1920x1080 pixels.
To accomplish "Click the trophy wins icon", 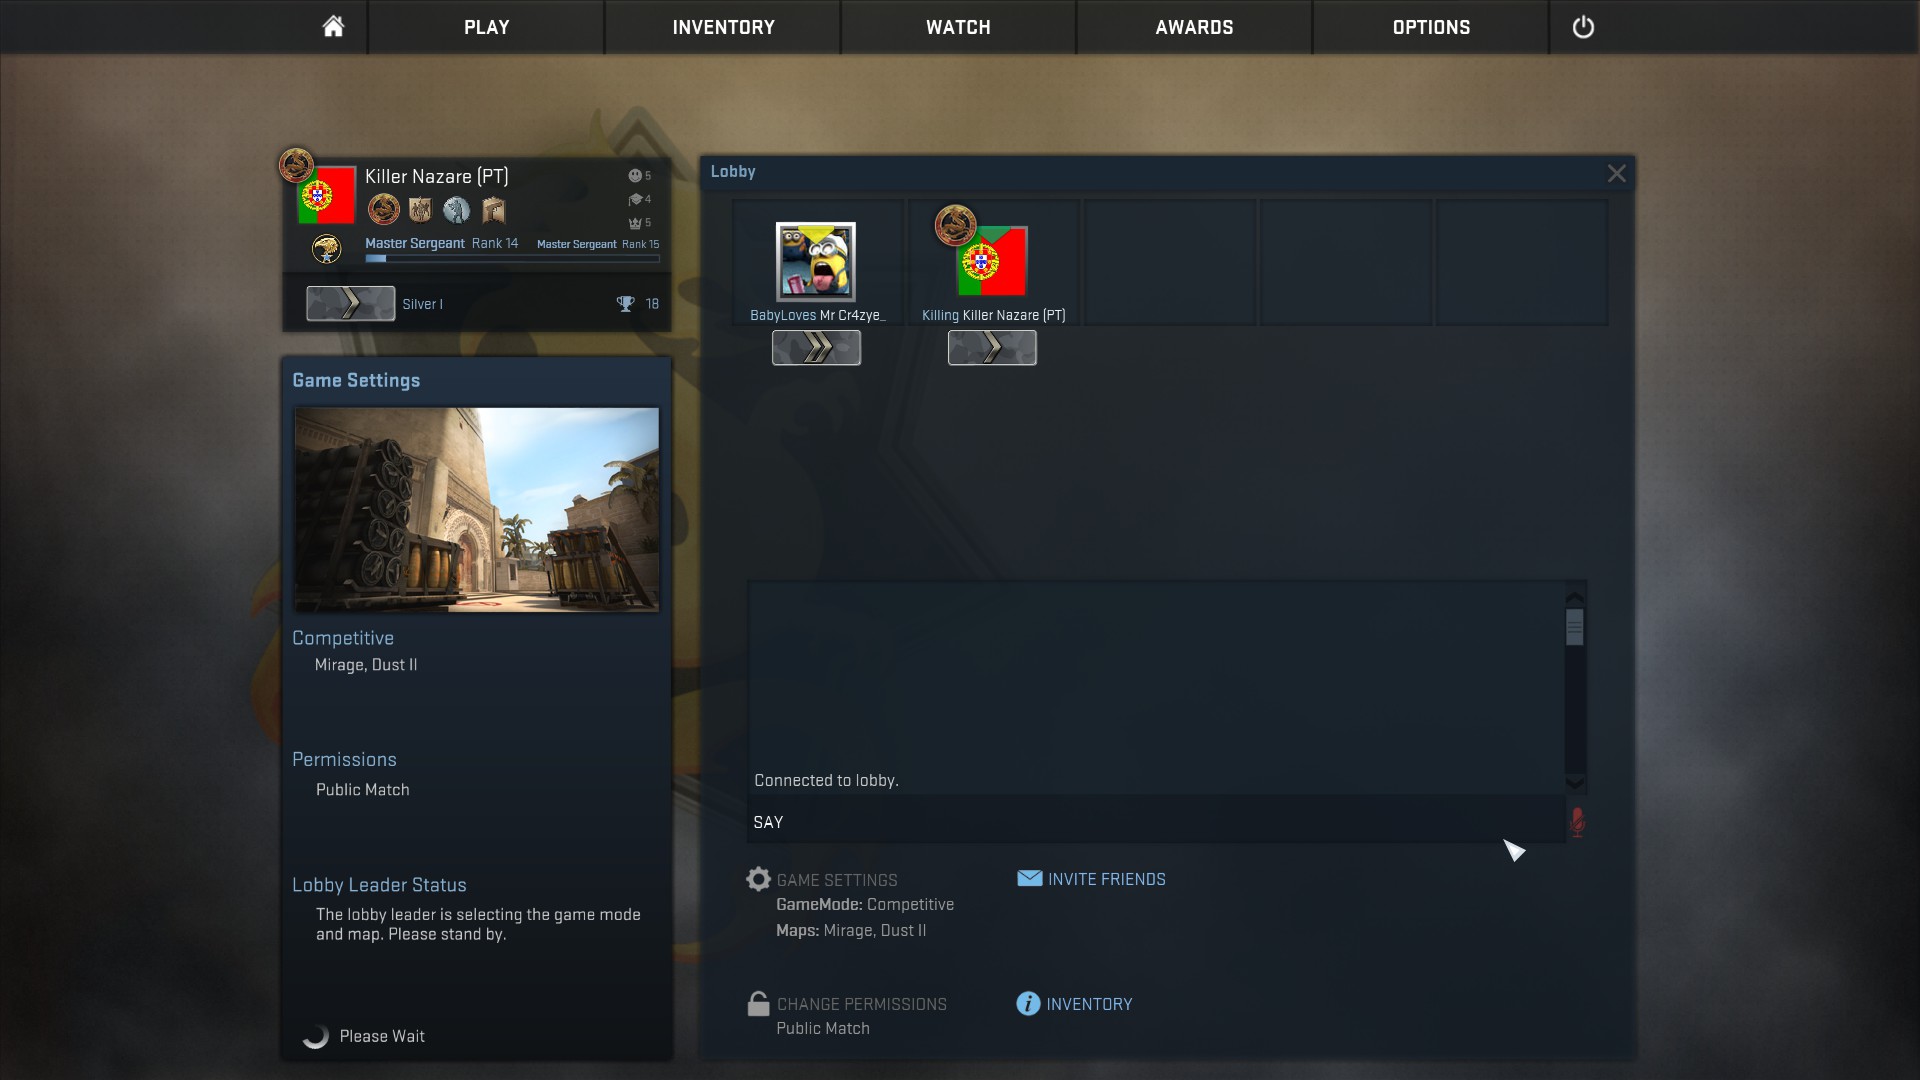I will [625, 304].
